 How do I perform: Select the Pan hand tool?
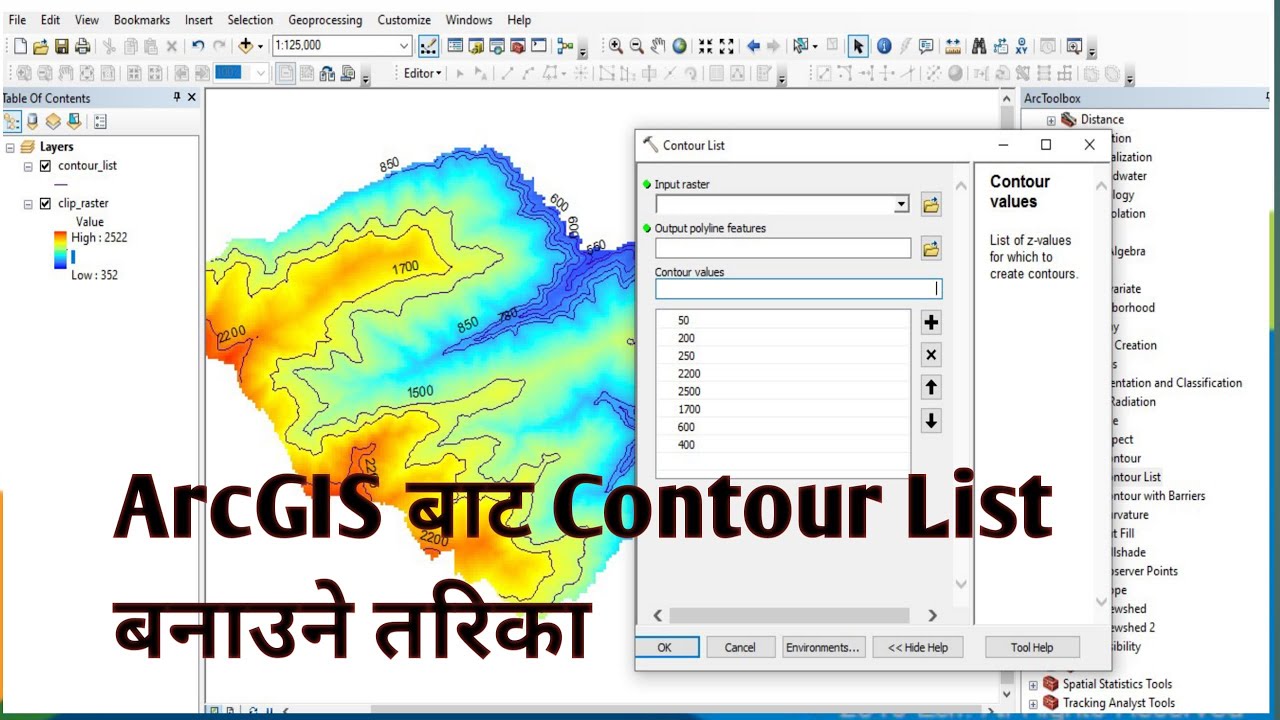pos(658,46)
